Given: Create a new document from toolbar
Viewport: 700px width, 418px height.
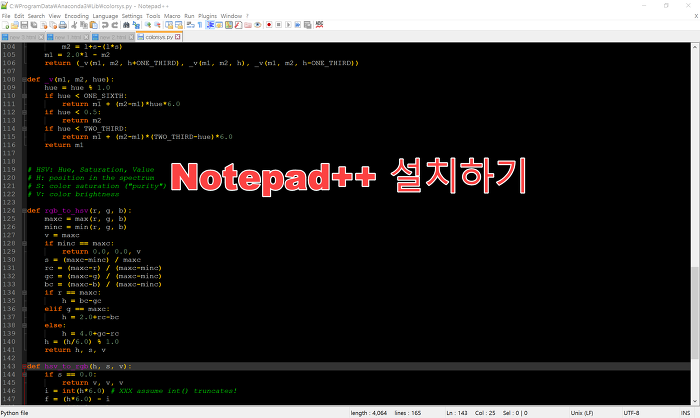Looking at the screenshot, I should [x=5, y=25].
